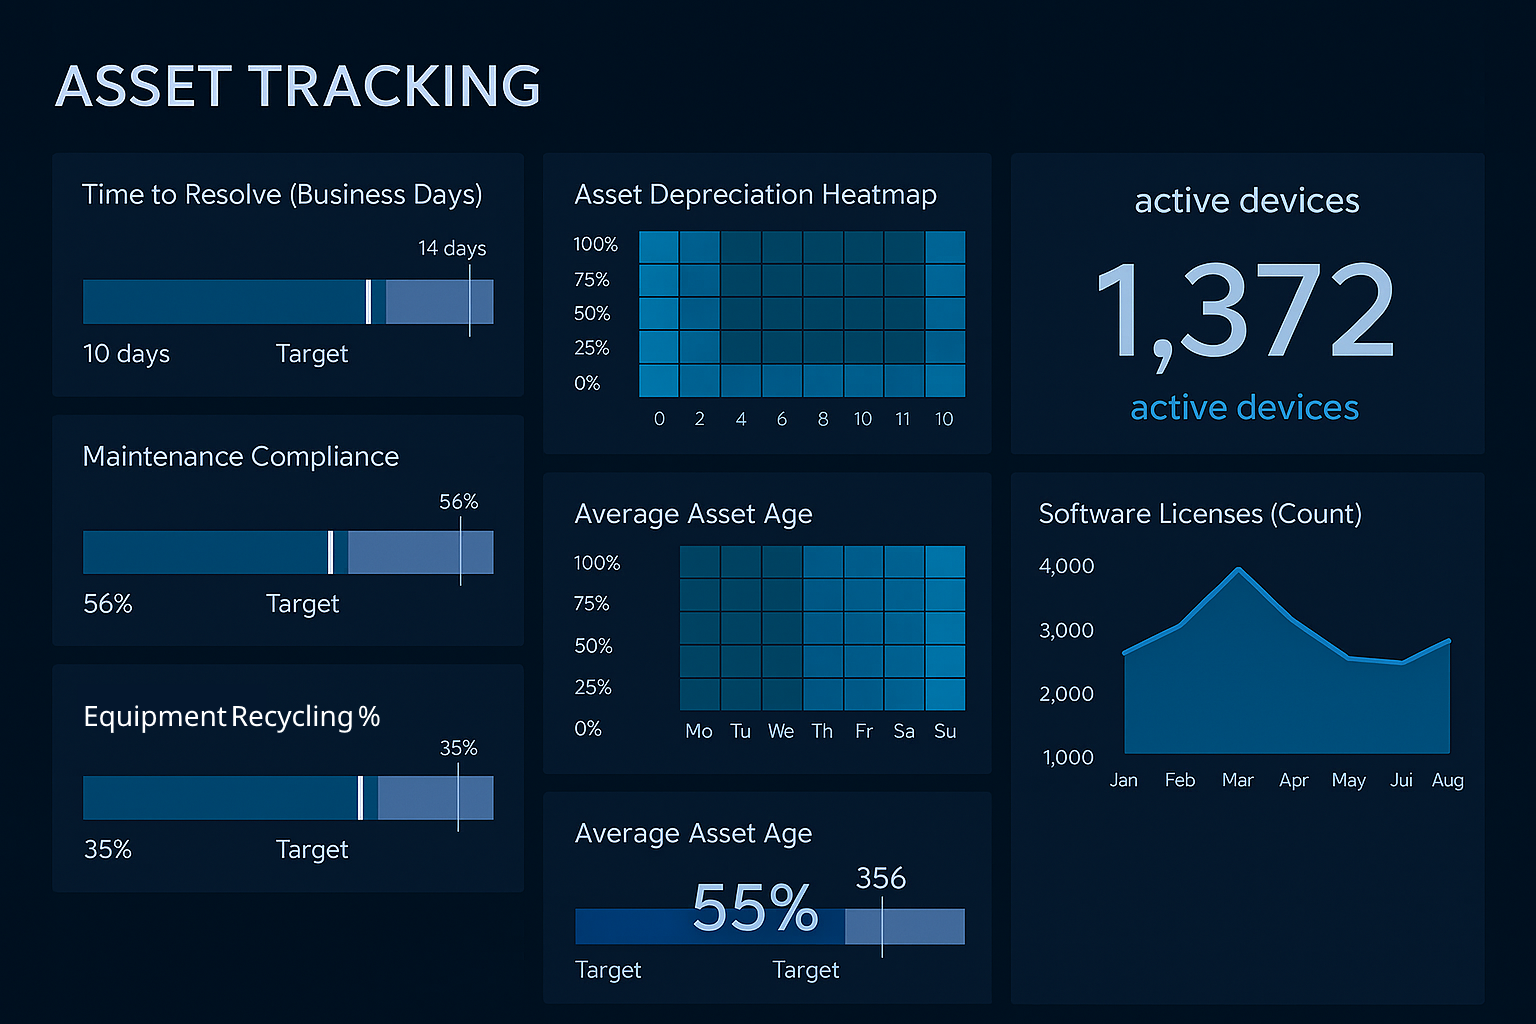The width and height of the screenshot is (1536, 1024).
Task: Click the 1,372 active devices counter
Action: click(x=1245, y=310)
